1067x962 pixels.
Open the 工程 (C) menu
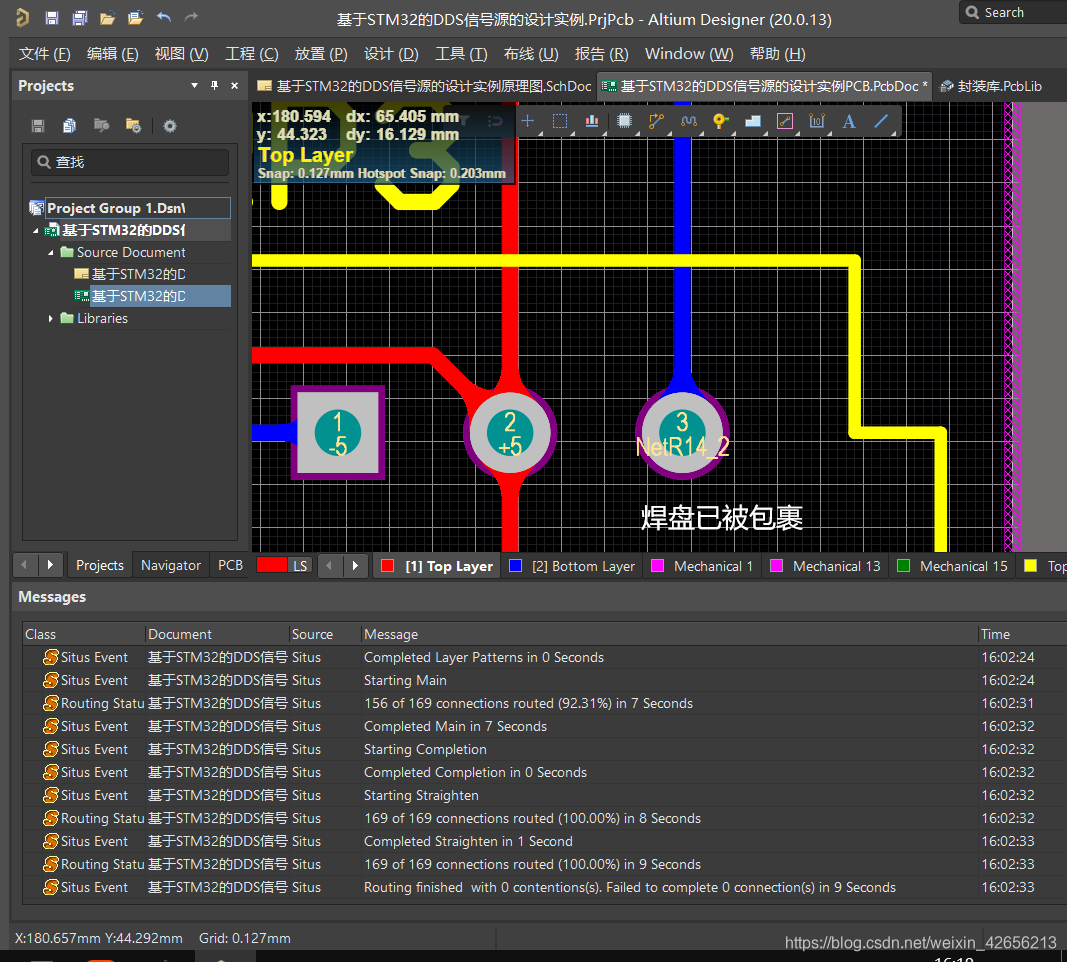251,54
